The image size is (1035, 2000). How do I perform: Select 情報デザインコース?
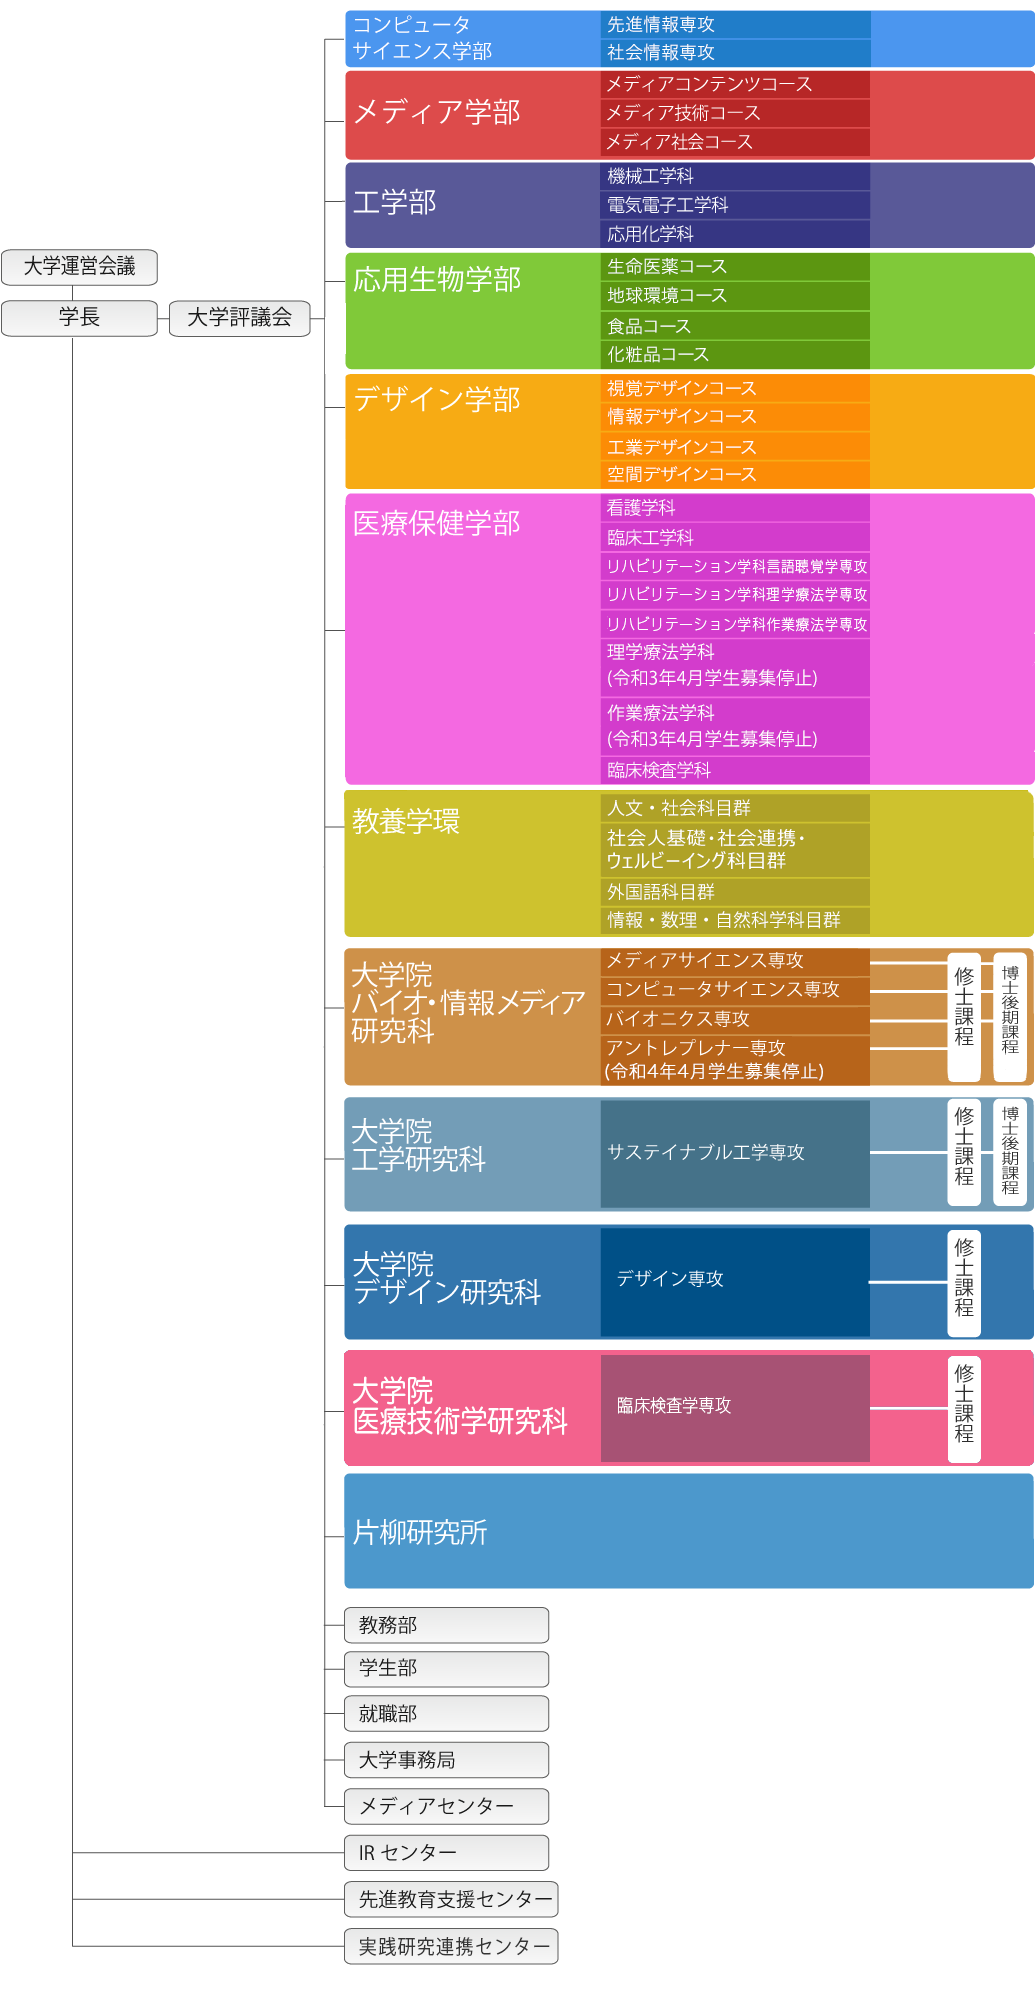tap(735, 417)
